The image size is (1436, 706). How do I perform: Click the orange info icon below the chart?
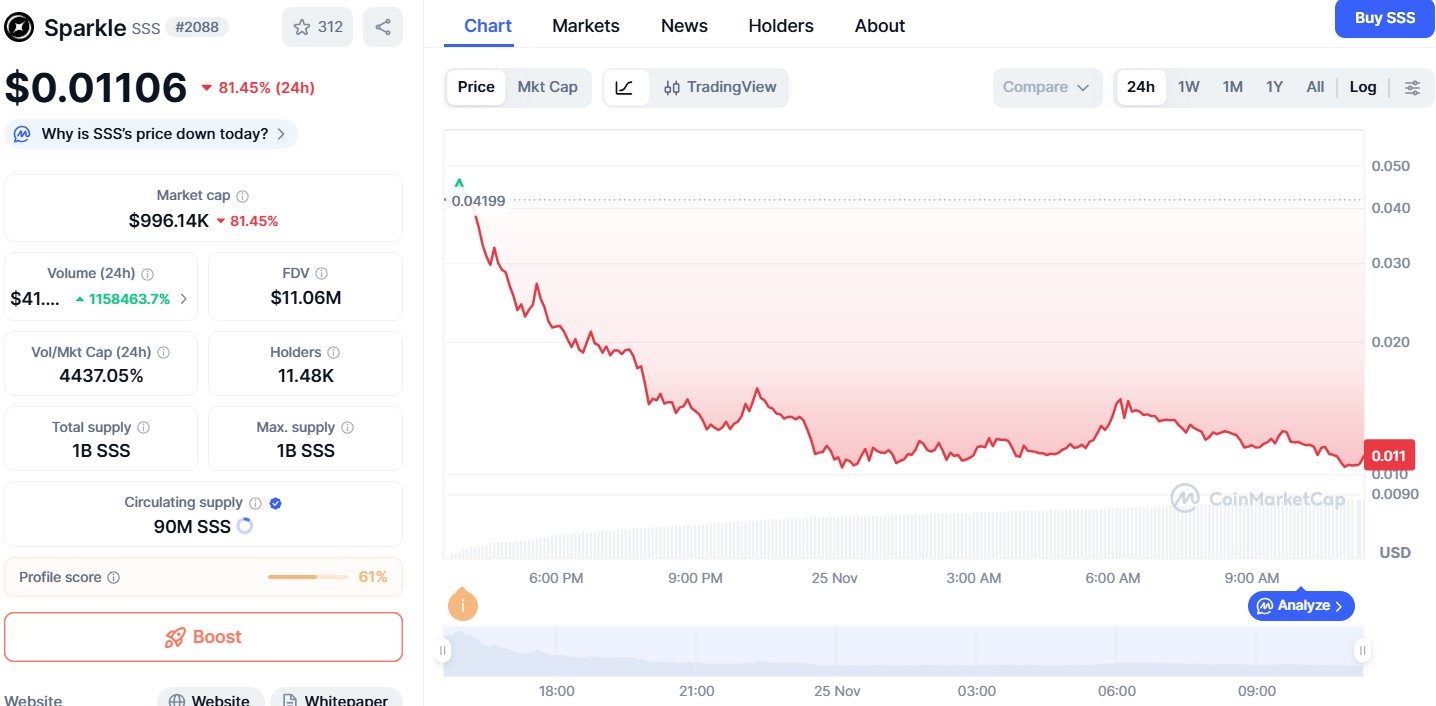coord(462,604)
